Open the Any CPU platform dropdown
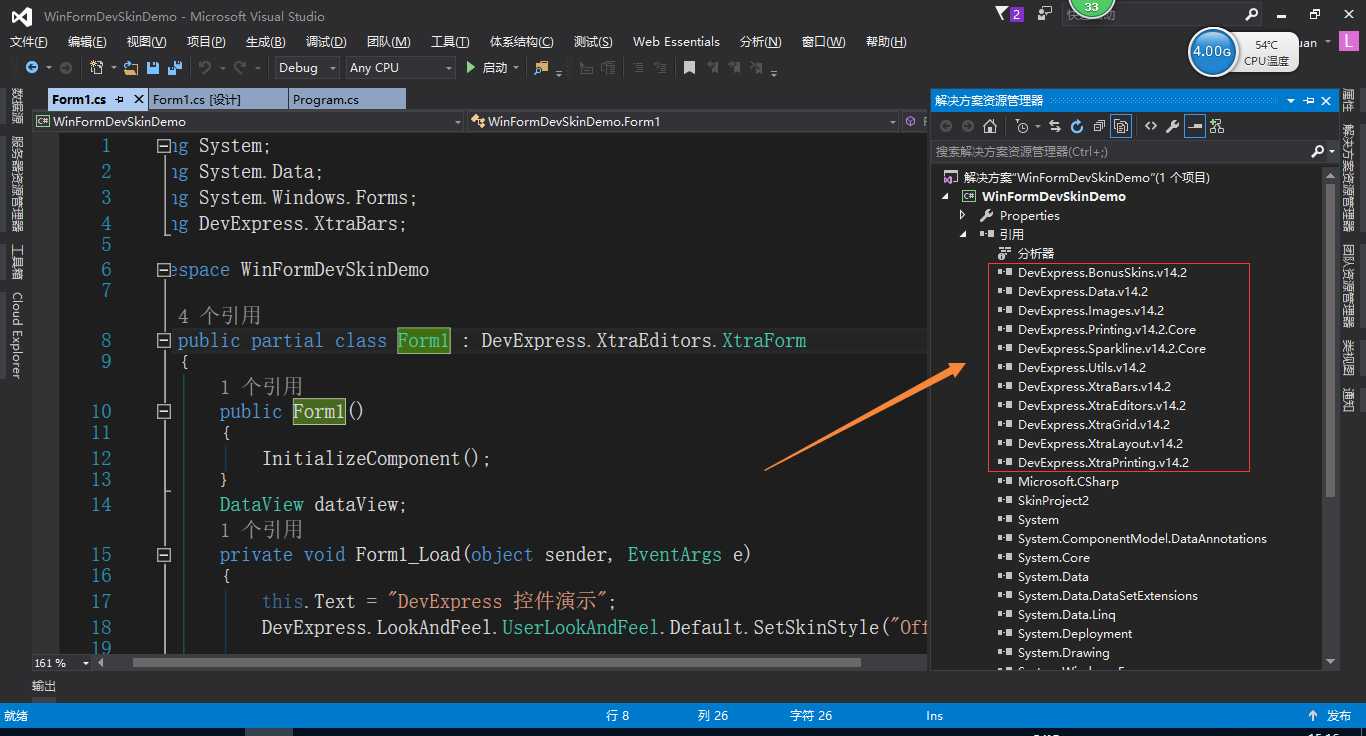This screenshot has height=736, width=1366. click(x=400, y=67)
